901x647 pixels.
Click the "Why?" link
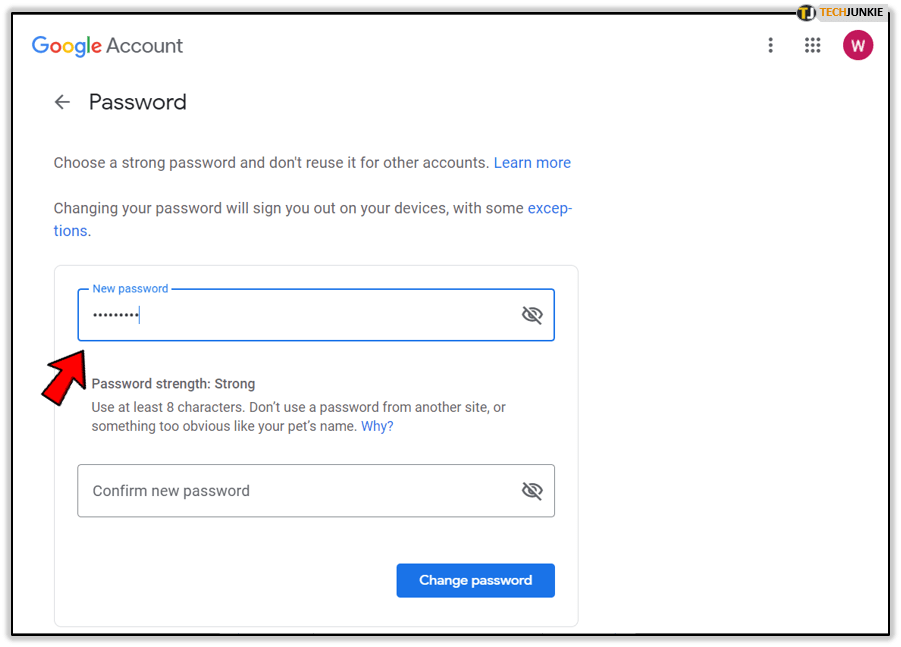click(377, 426)
